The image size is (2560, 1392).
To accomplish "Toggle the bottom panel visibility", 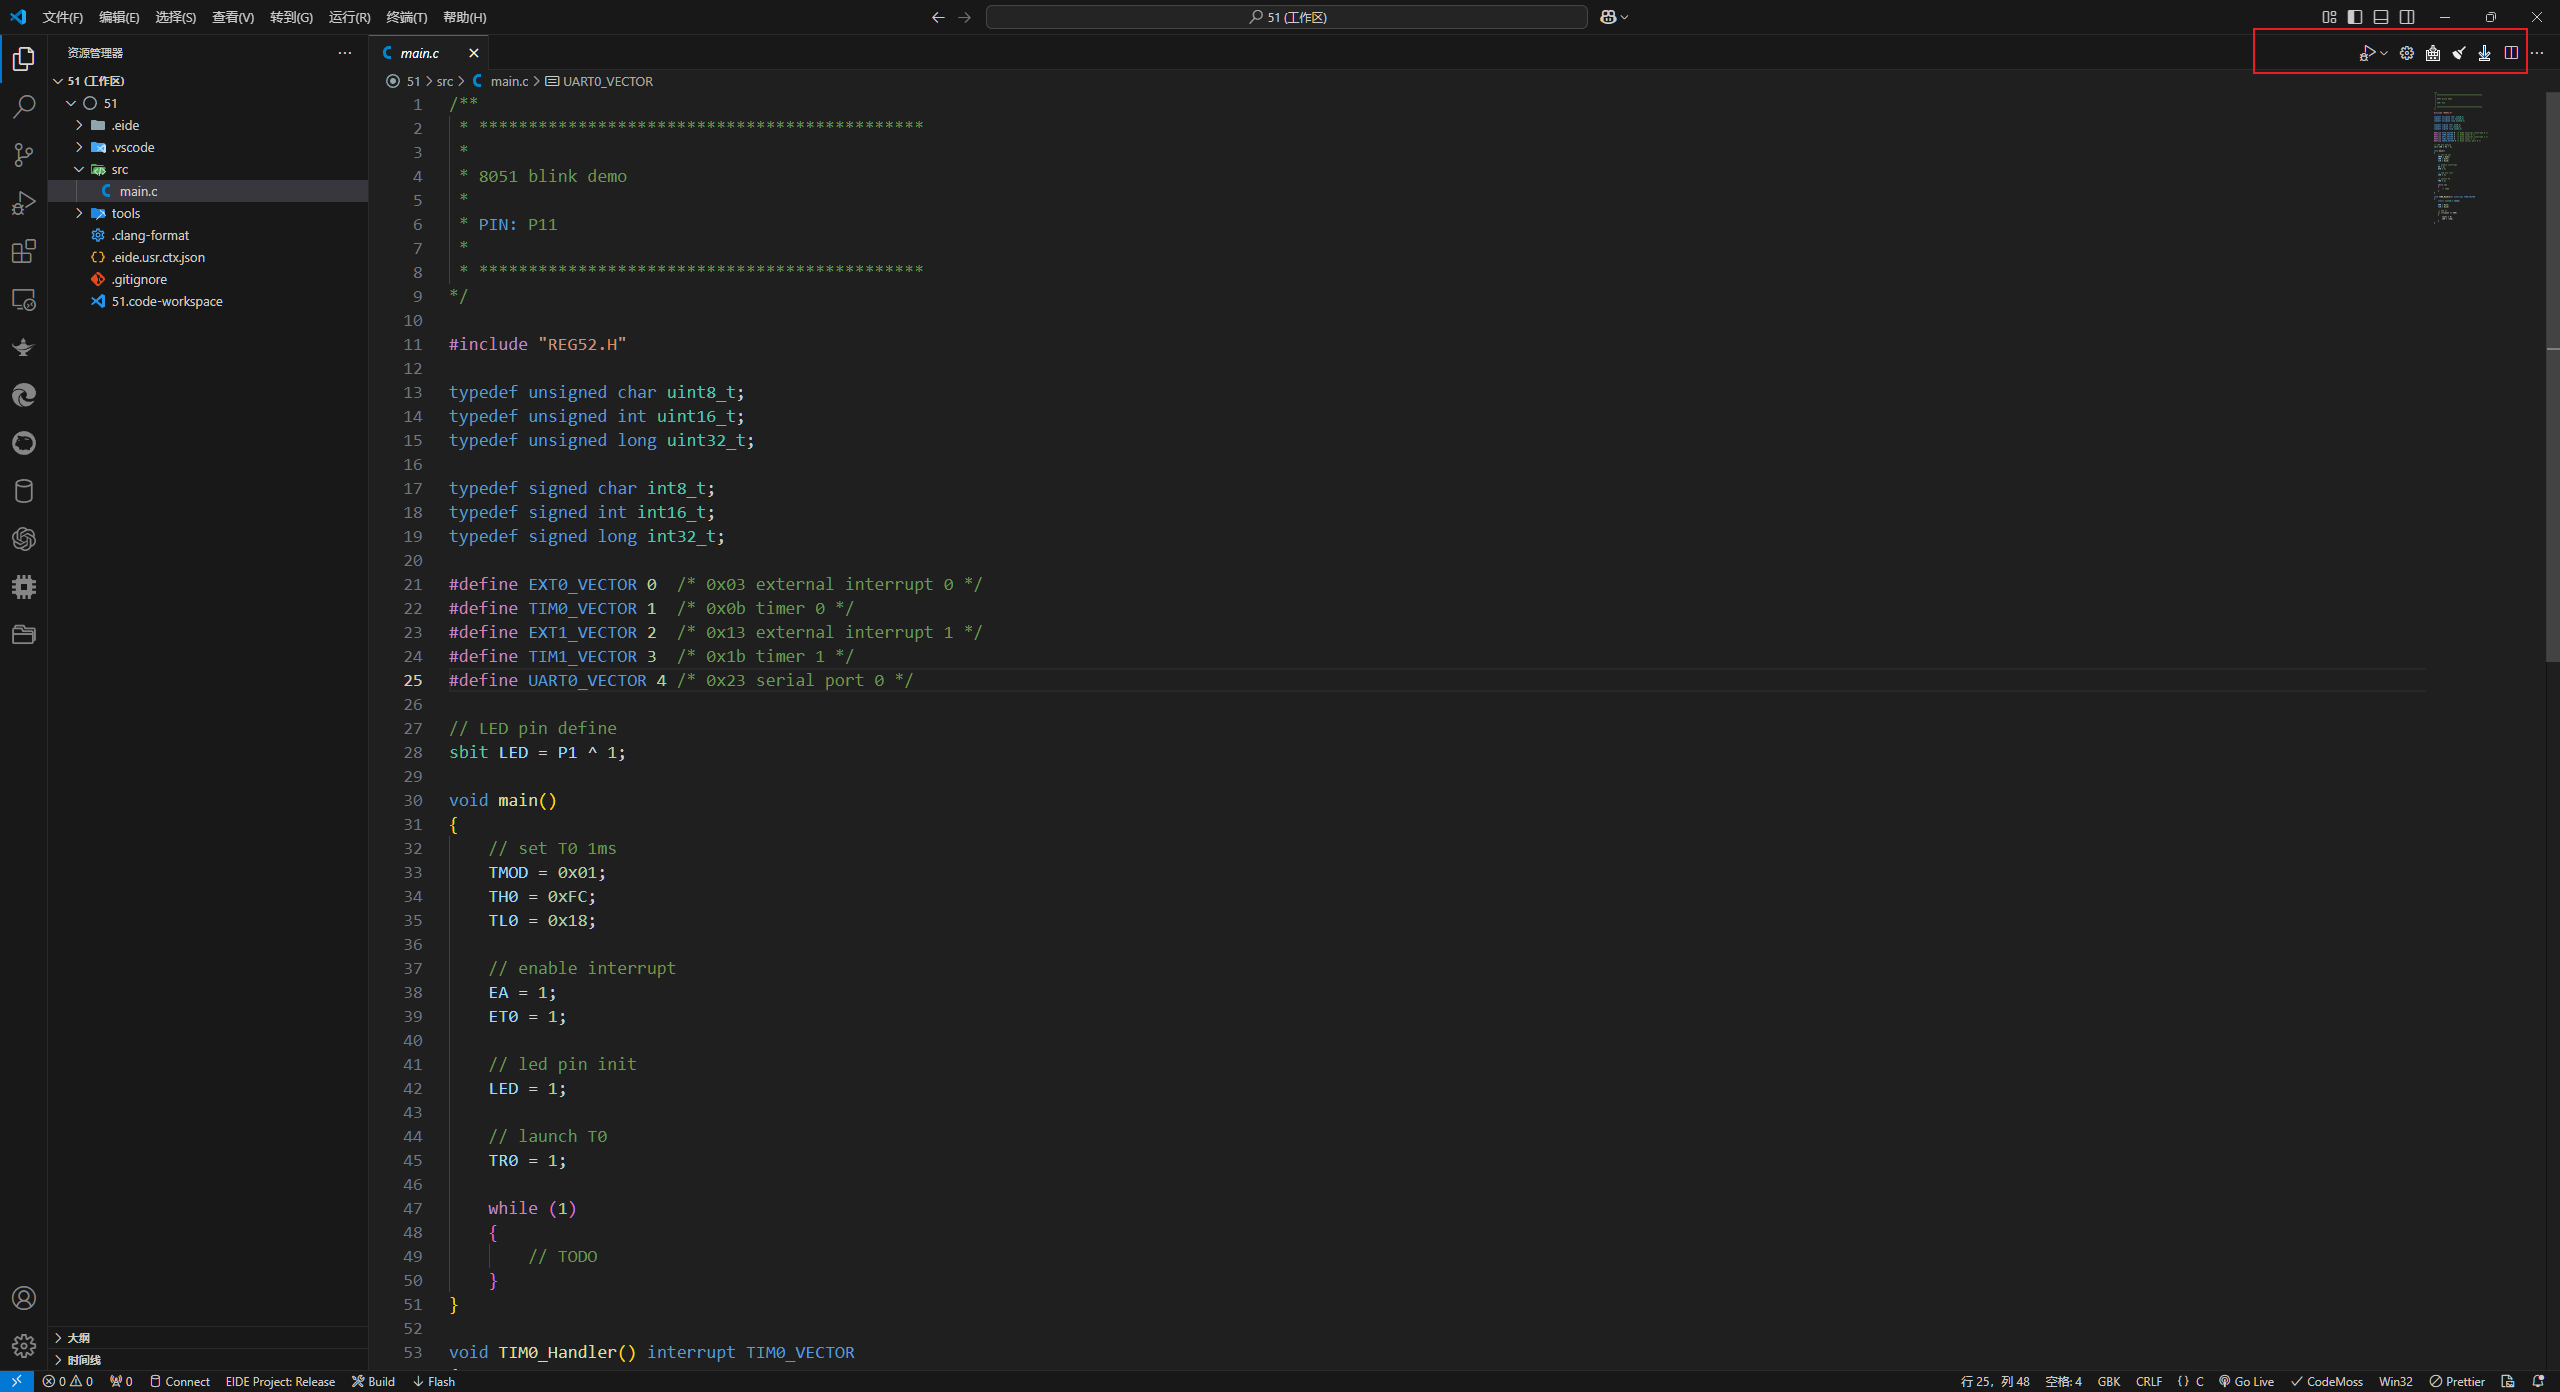I will (x=2381, y=17).
